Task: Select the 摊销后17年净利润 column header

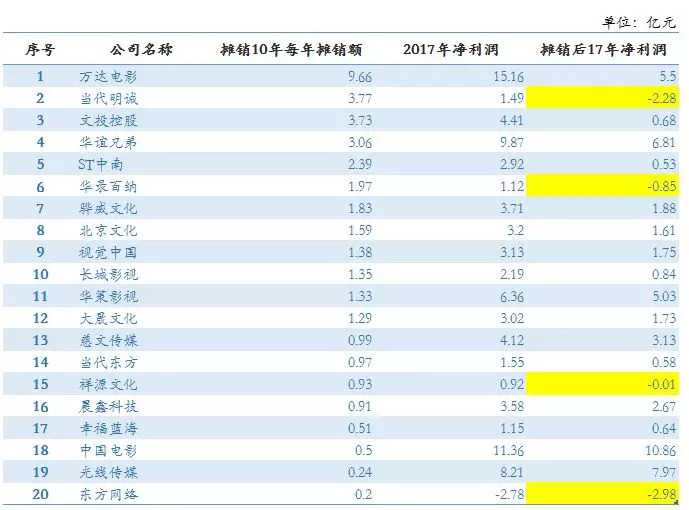Action: [603, 50]
